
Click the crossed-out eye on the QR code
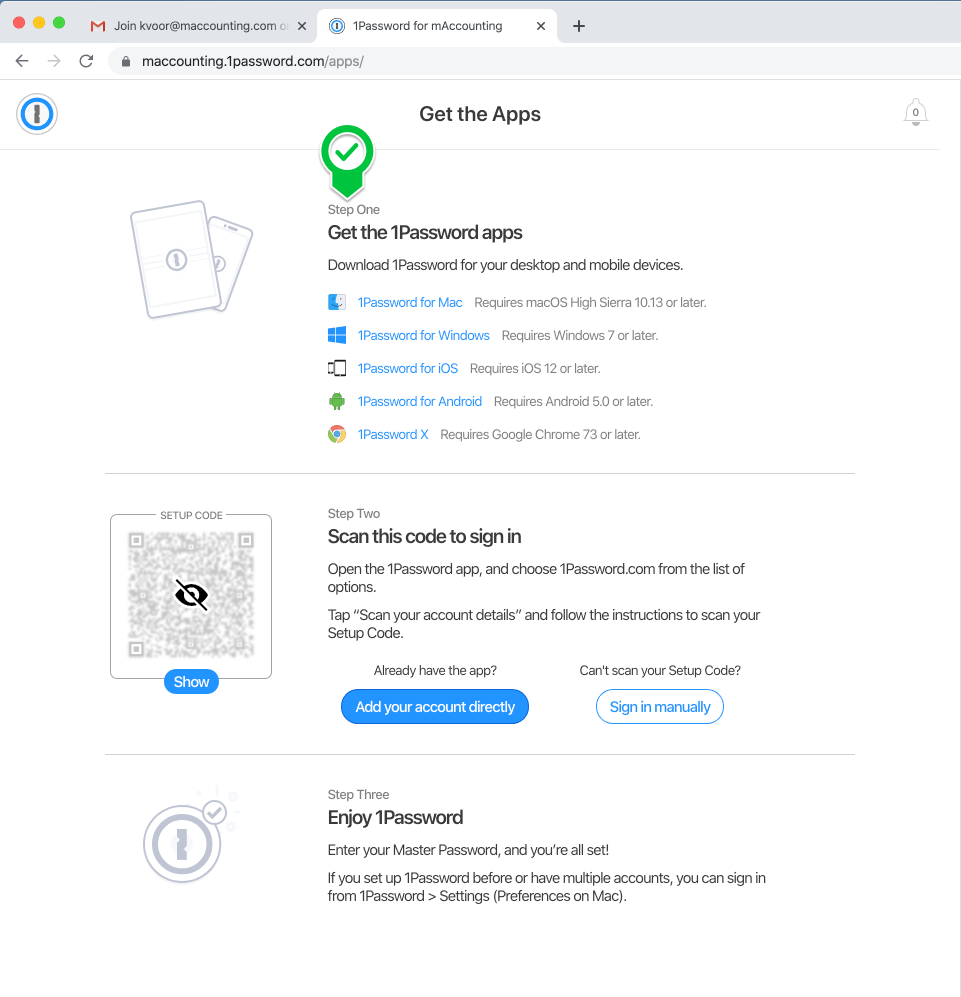click(x=191, y=595)
